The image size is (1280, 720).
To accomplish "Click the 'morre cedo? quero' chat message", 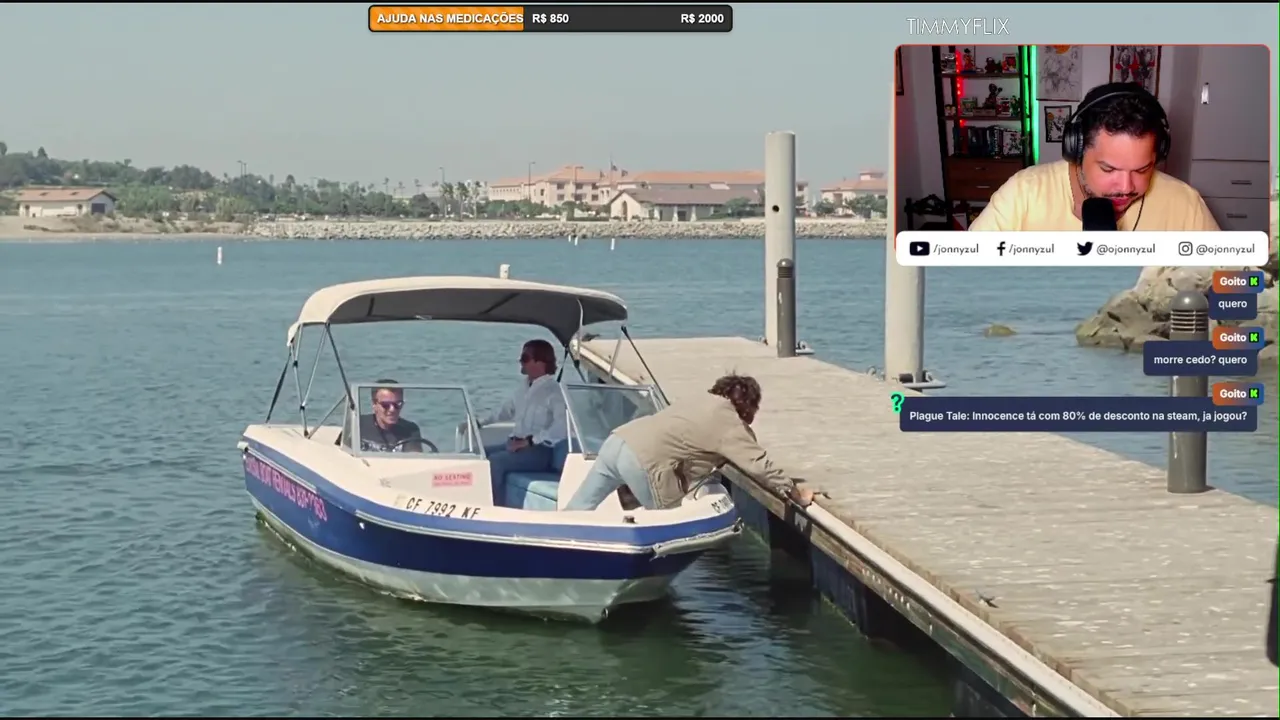I will coord(1200,360).
